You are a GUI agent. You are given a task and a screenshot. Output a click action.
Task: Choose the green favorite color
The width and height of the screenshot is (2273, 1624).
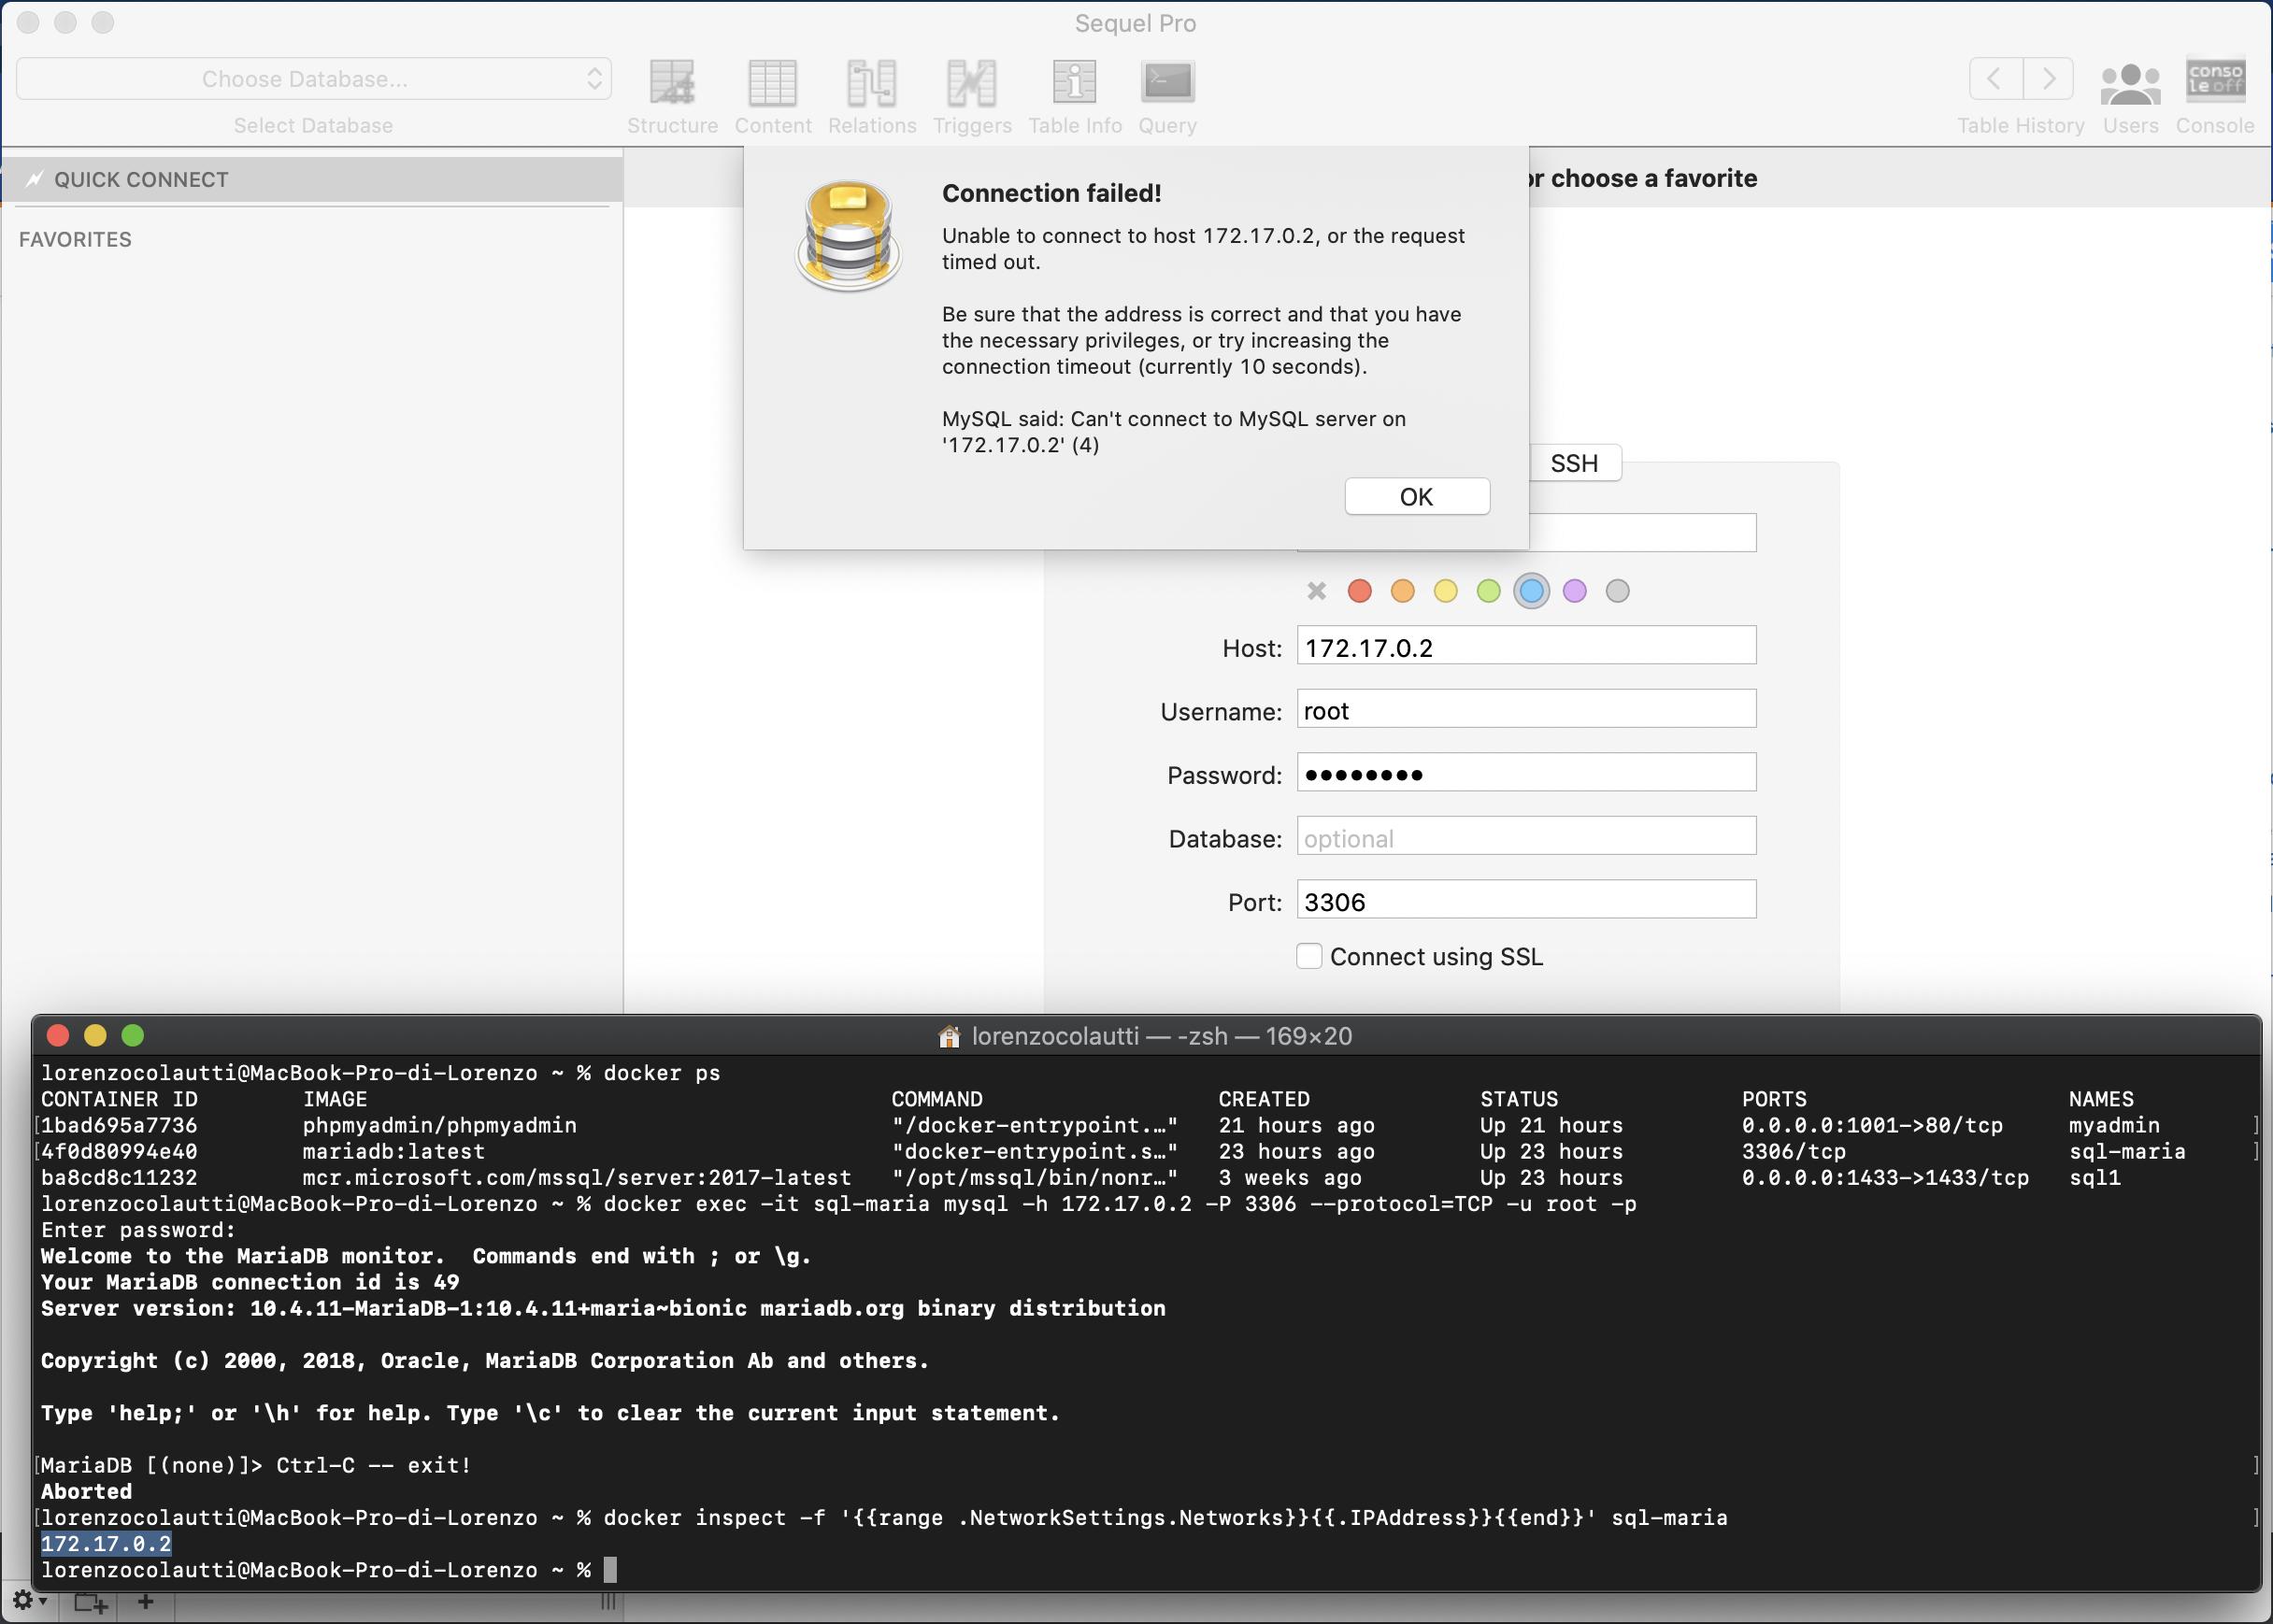pos(1488,591)
